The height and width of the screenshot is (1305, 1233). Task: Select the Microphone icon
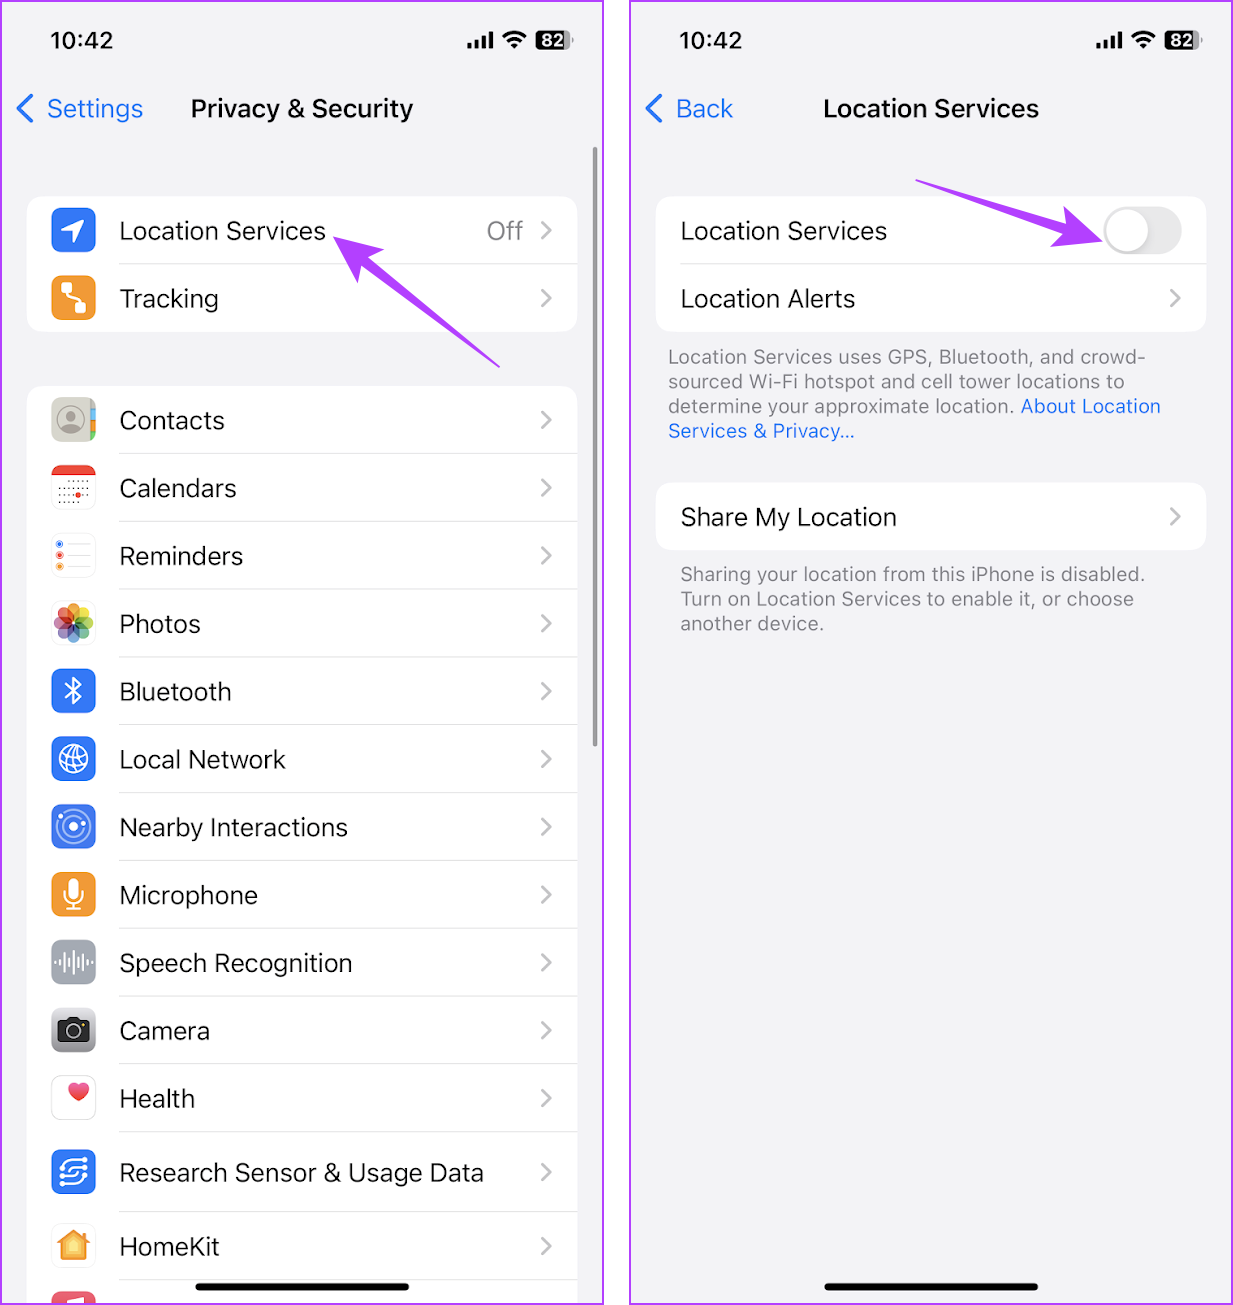click(x=73, y=895)
